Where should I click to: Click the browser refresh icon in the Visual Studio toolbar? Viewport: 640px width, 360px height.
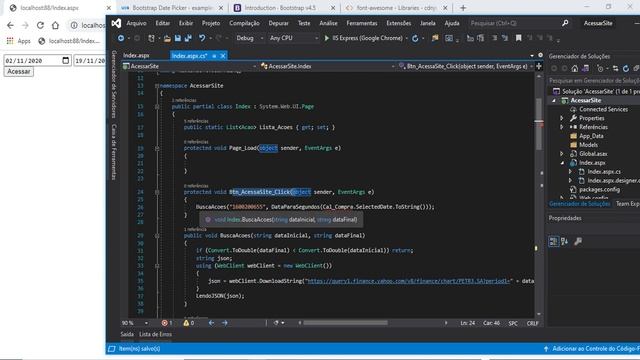pyautogui.click(x=415, y=38)
